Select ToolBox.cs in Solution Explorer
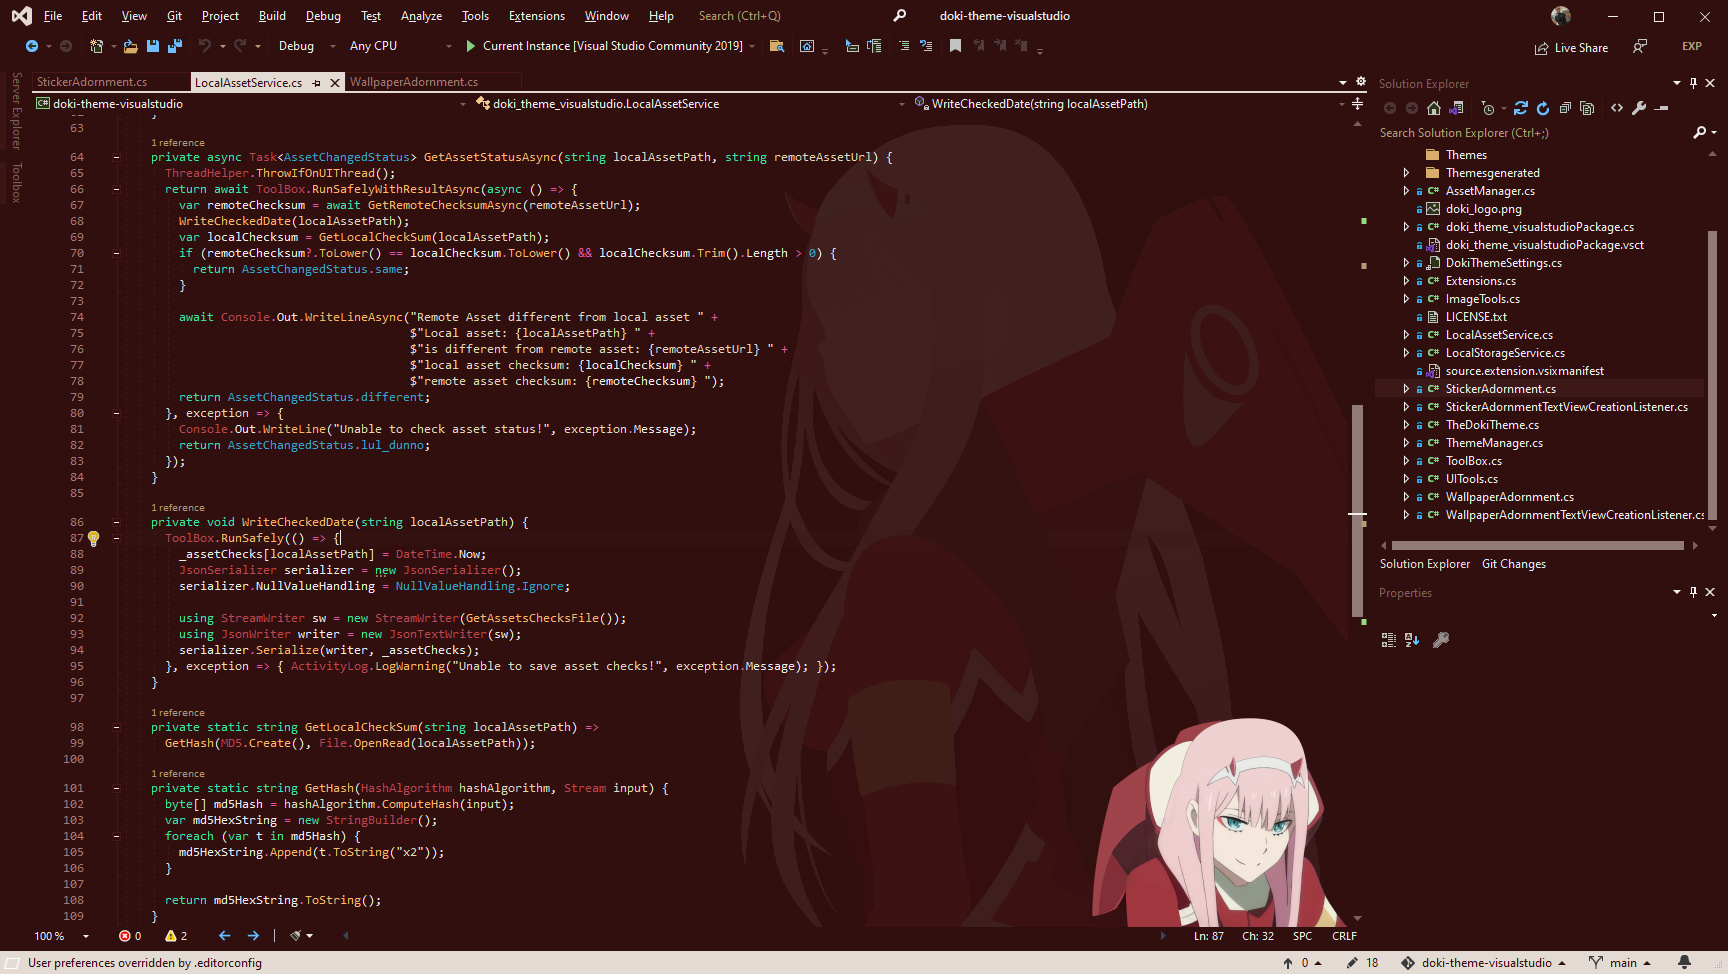This screenshot has width=1728, height=974. click(1473, 461)
